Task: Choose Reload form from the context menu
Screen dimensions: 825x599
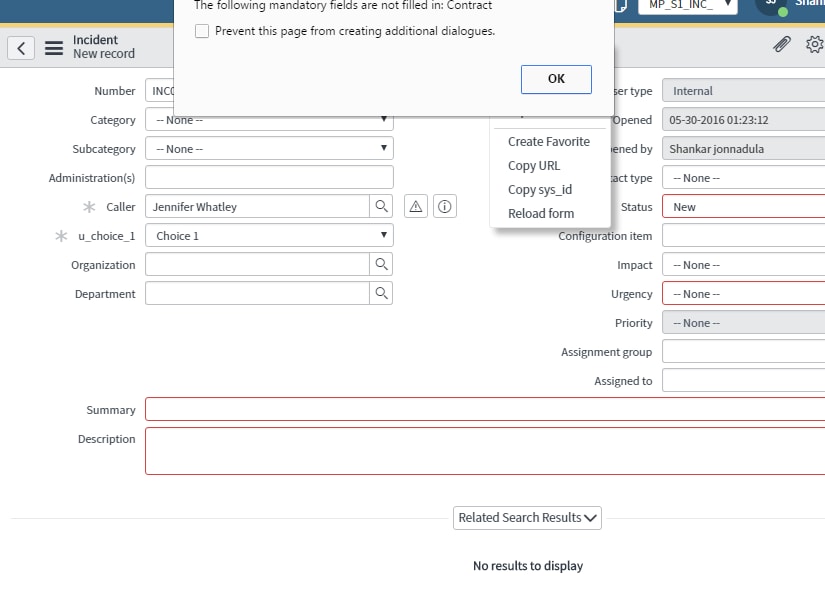Action: tap(541, 214)
